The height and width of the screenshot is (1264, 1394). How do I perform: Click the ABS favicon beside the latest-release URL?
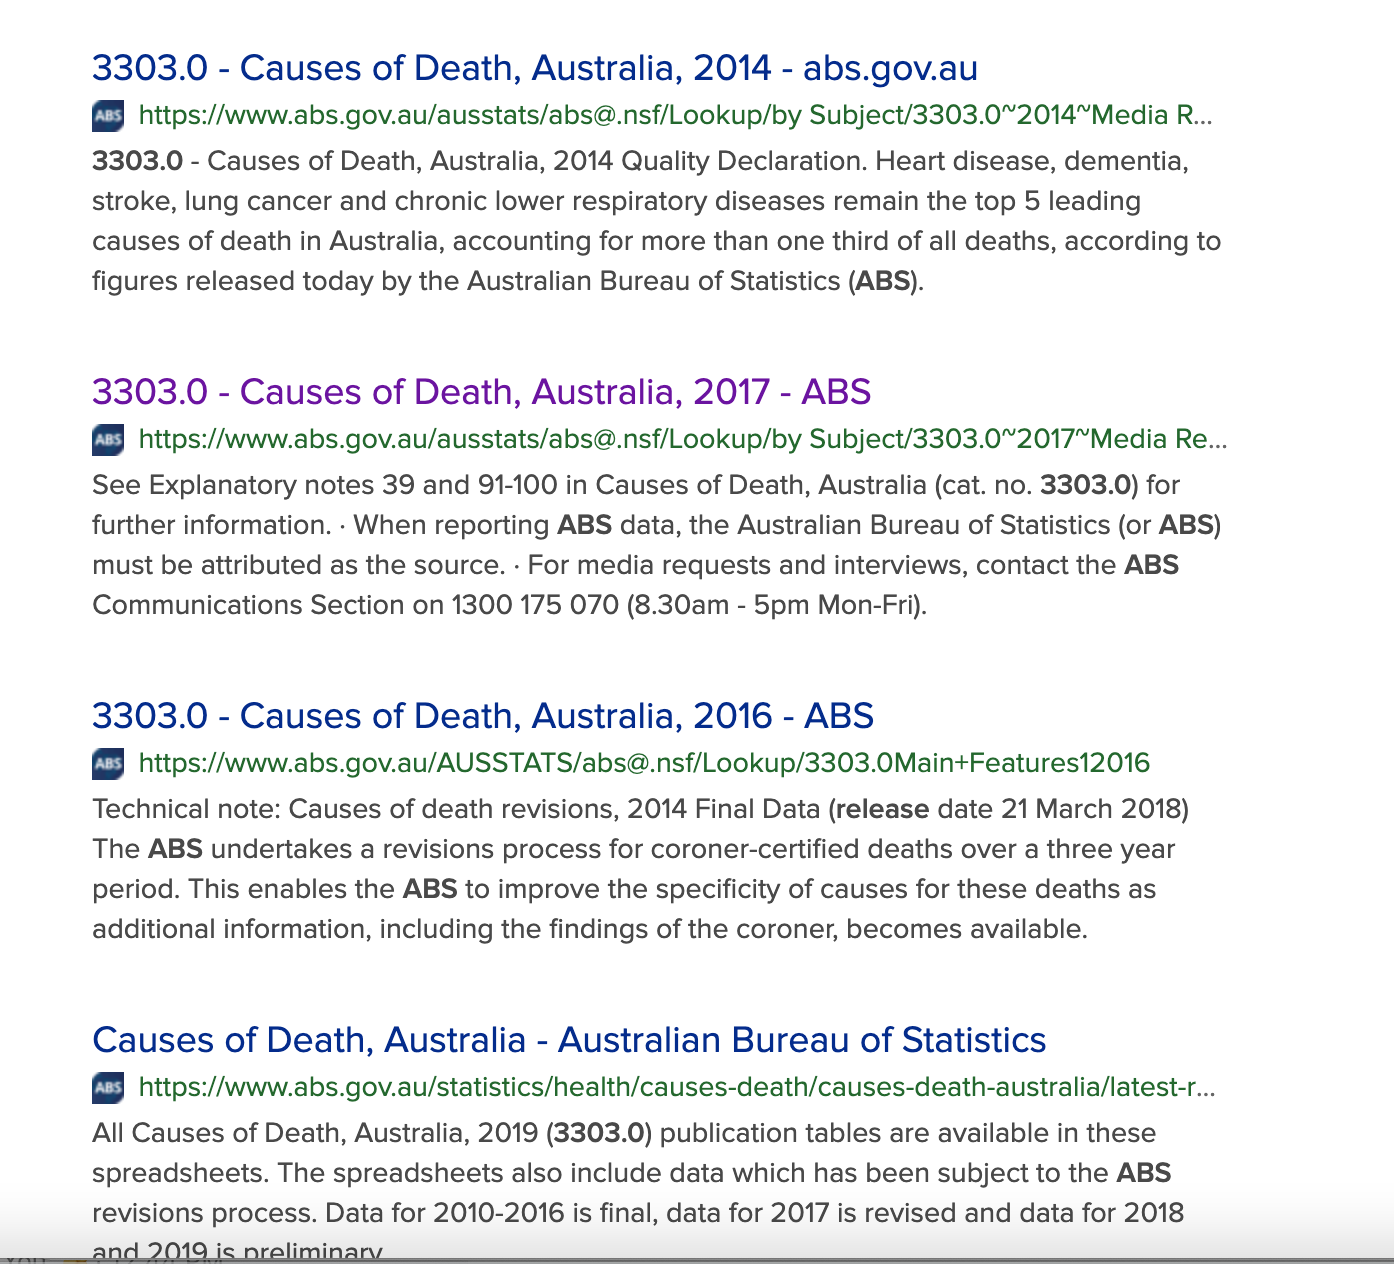point(108,1088)
